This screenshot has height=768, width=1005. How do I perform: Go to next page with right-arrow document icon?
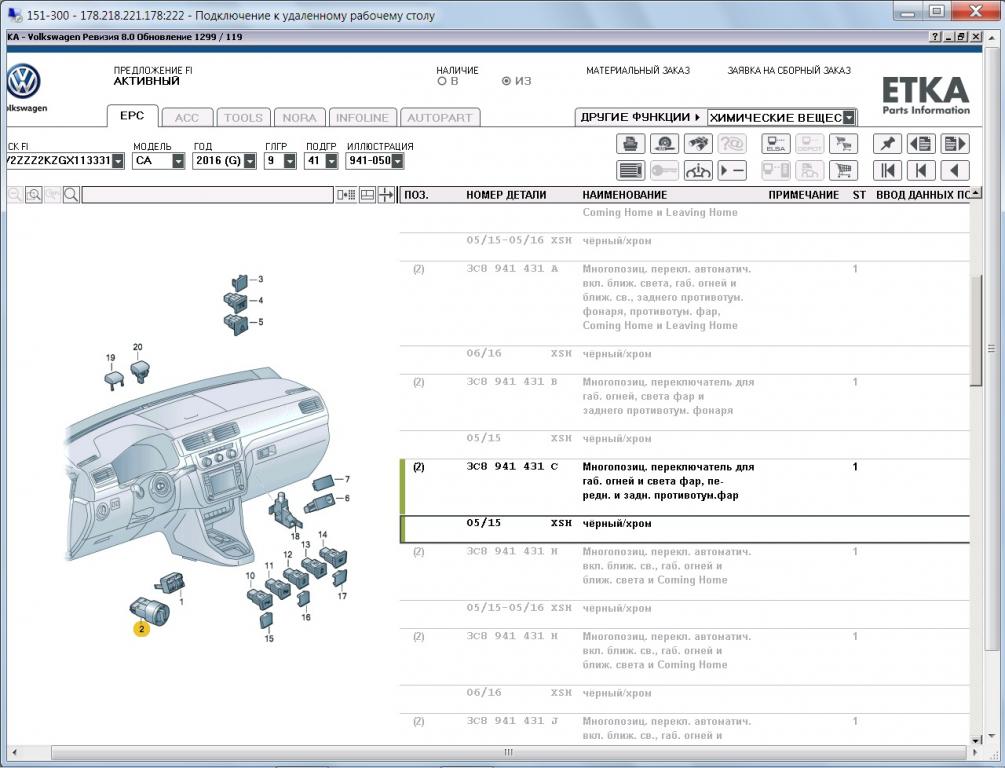955,144
